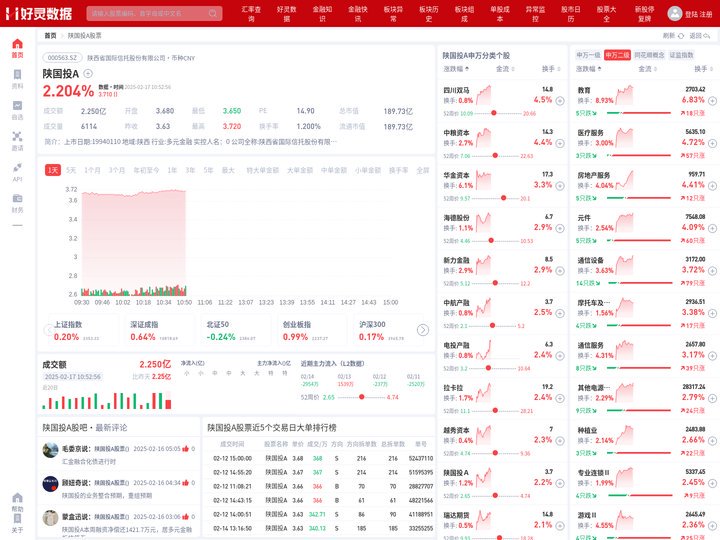Click plus icon in 房地产服务 sector row
This screenshot has width=720, height=540.
click(712, 186)
